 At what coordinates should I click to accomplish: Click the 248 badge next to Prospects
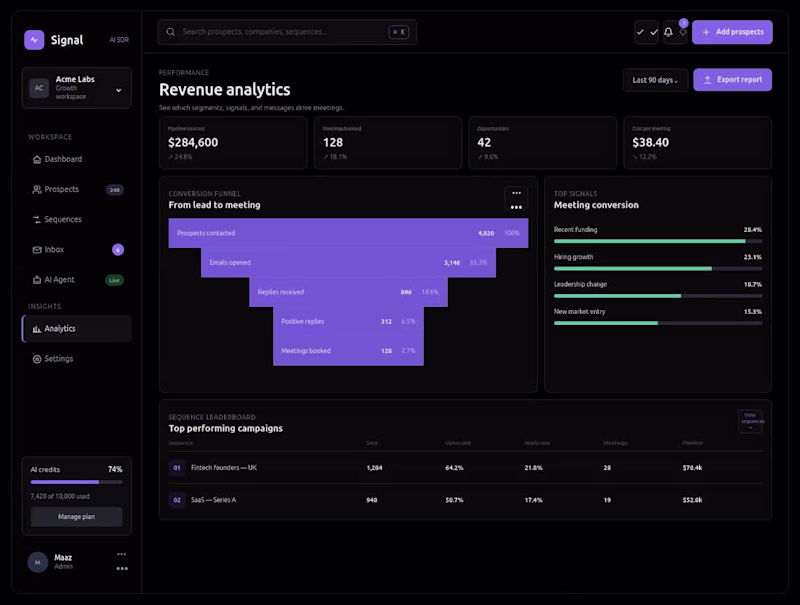[x=115, y=190]
